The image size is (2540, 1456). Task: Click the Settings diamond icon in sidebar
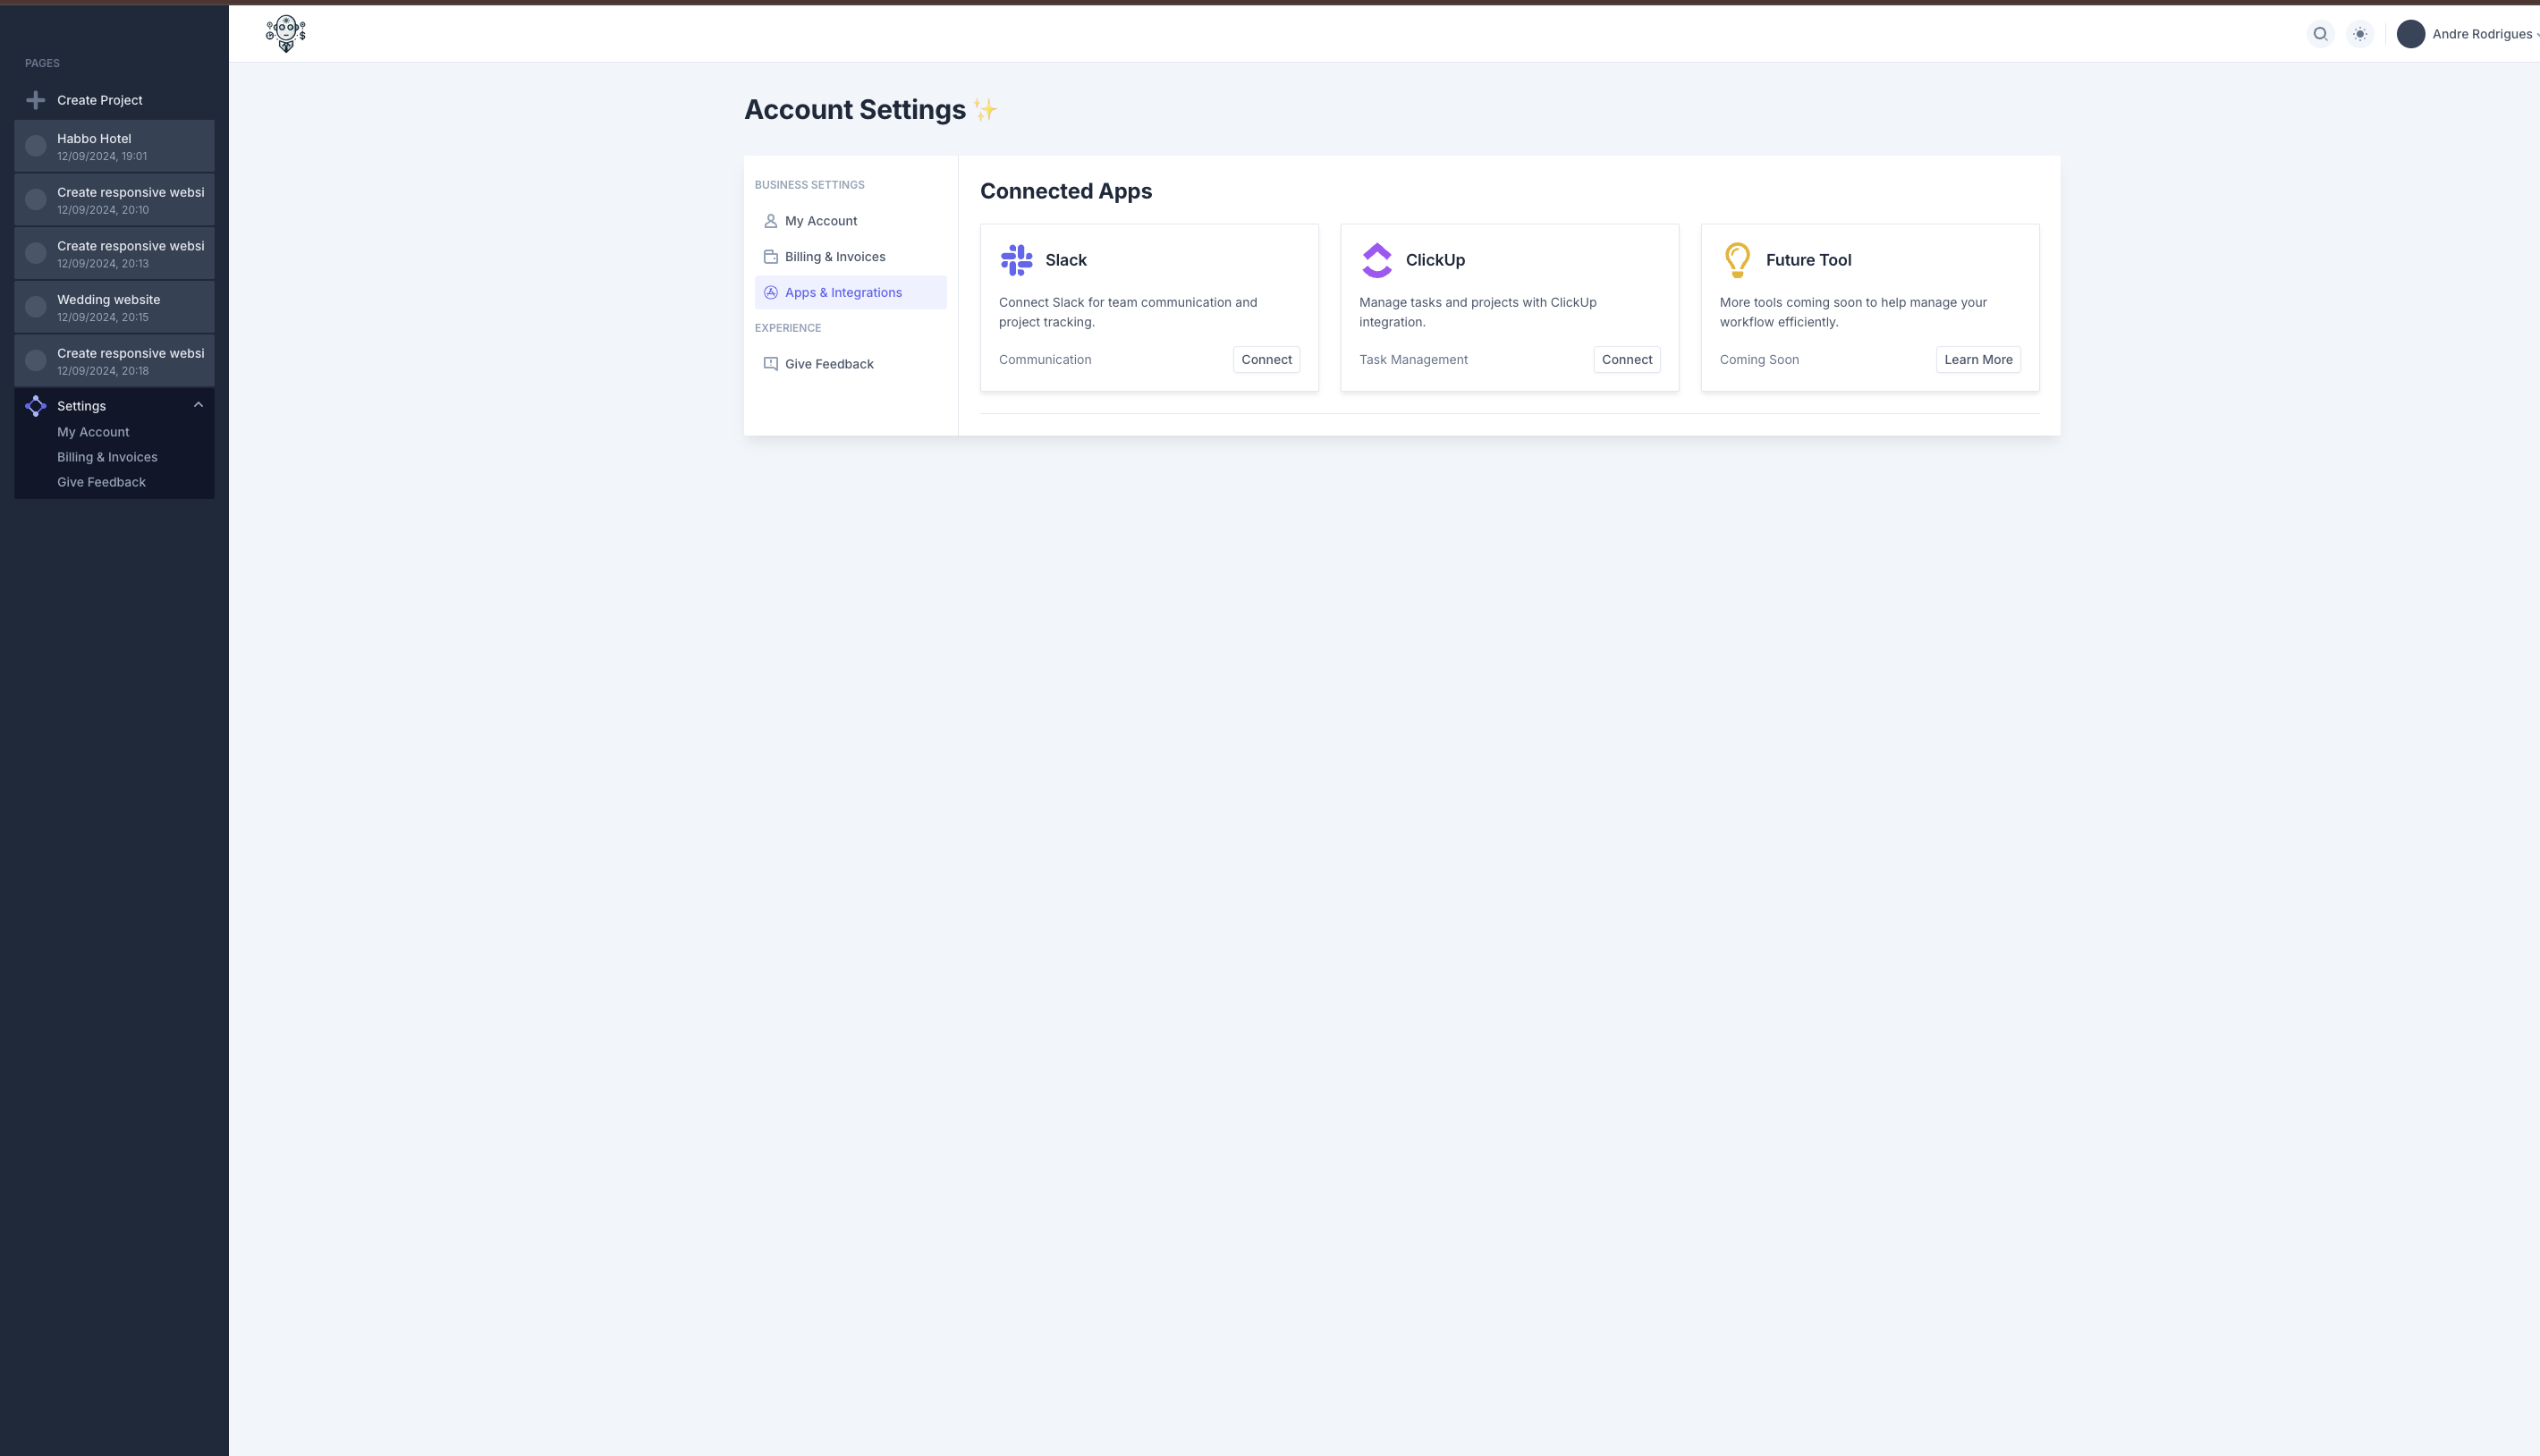tap(36, 406)
